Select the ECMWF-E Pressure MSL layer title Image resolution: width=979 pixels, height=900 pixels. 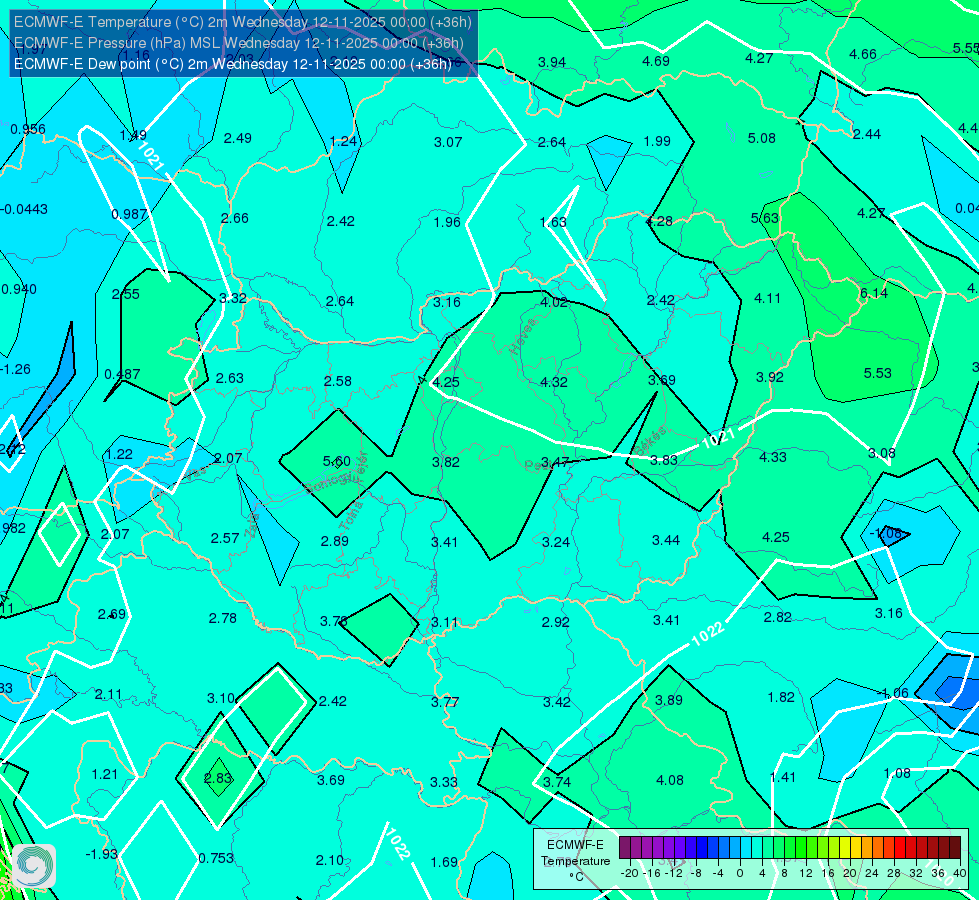tap(239, 43)
